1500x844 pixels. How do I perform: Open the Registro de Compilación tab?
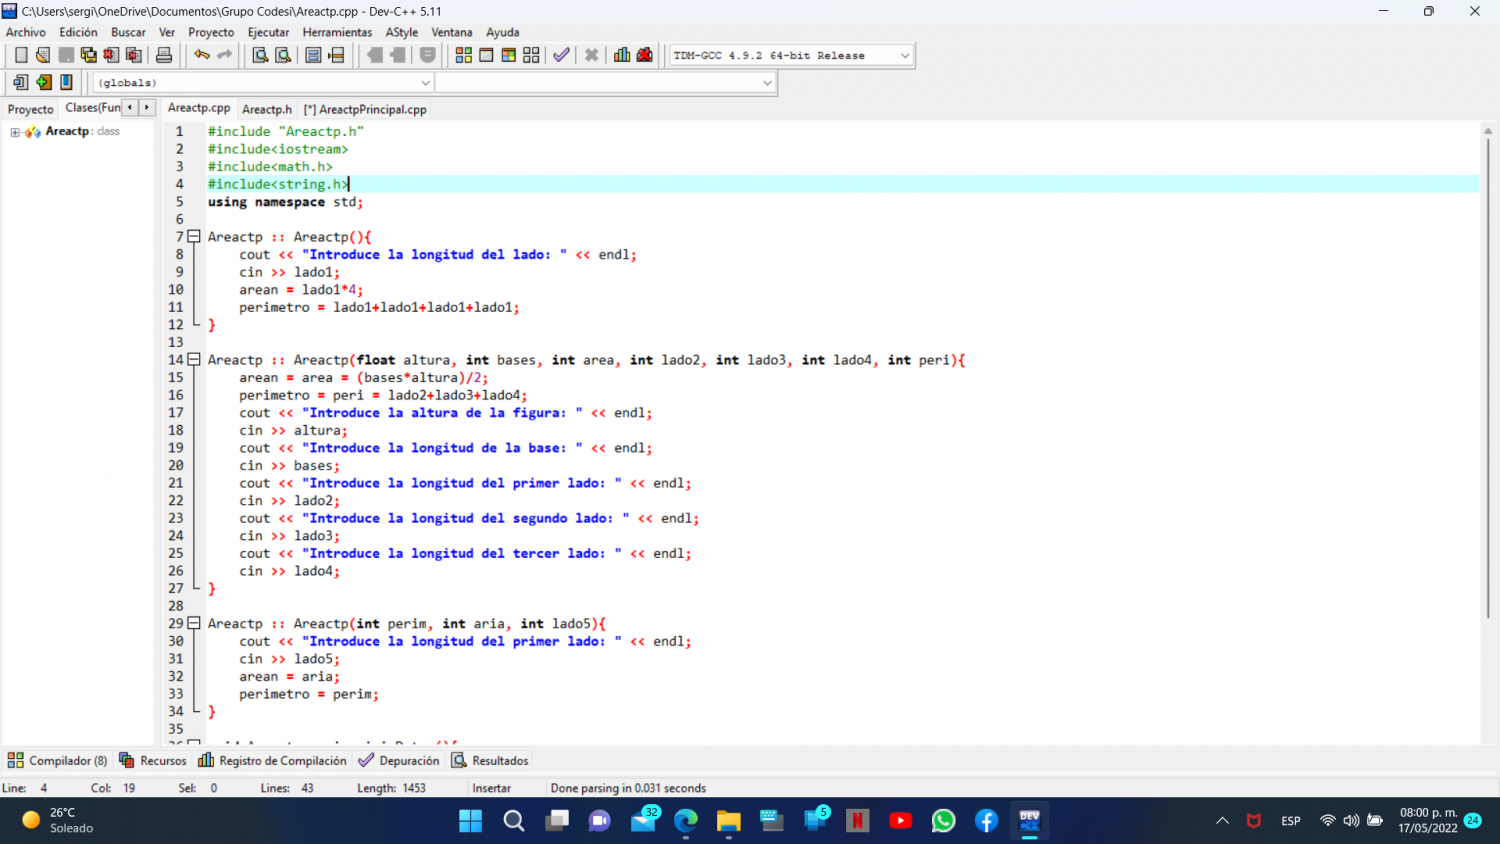(x=272, y=761)
